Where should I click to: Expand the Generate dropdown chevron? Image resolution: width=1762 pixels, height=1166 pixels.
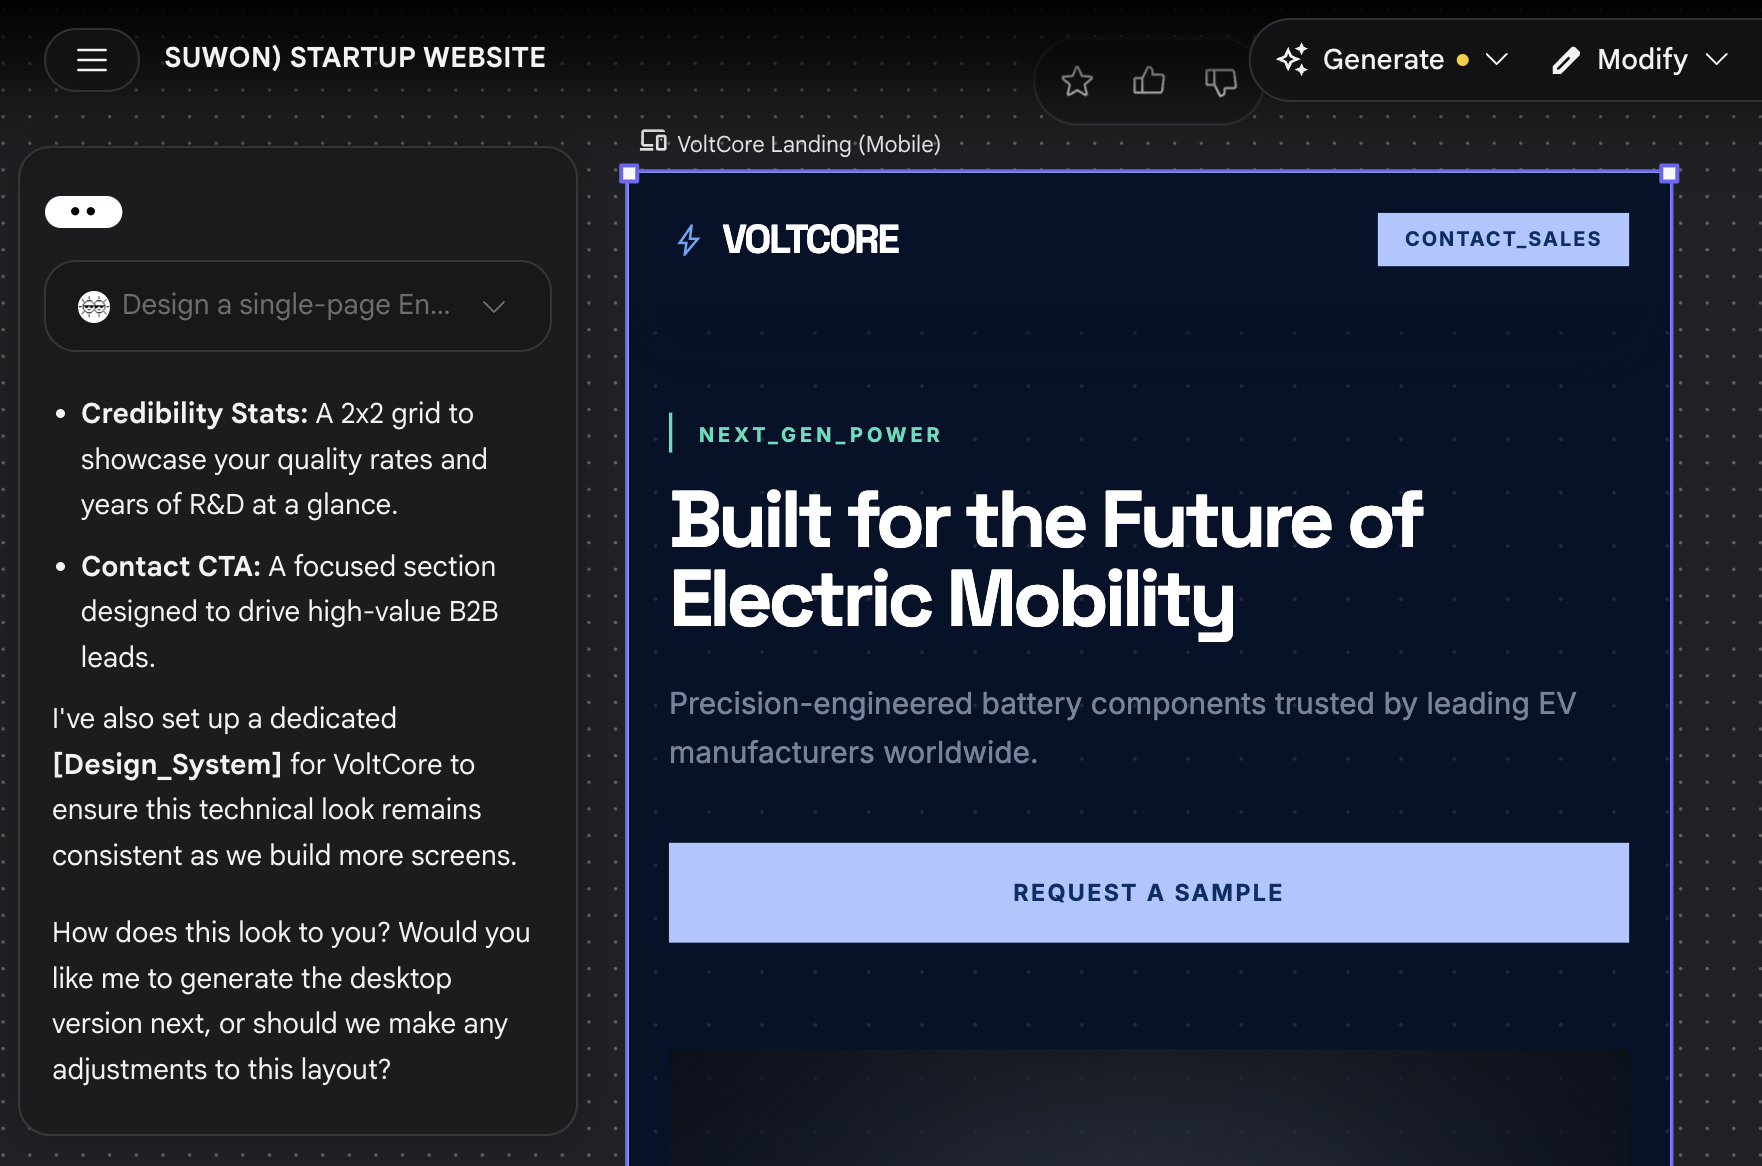(x=1497, y=60)
